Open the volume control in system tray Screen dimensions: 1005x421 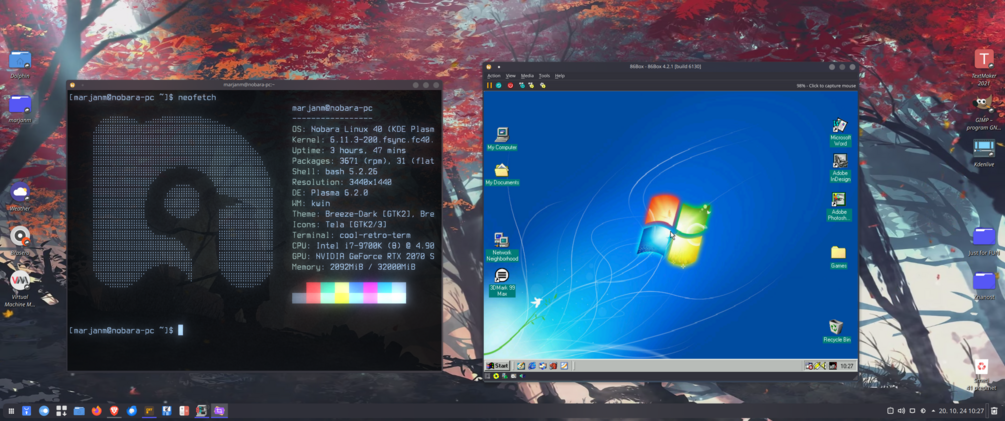[901, 411]
